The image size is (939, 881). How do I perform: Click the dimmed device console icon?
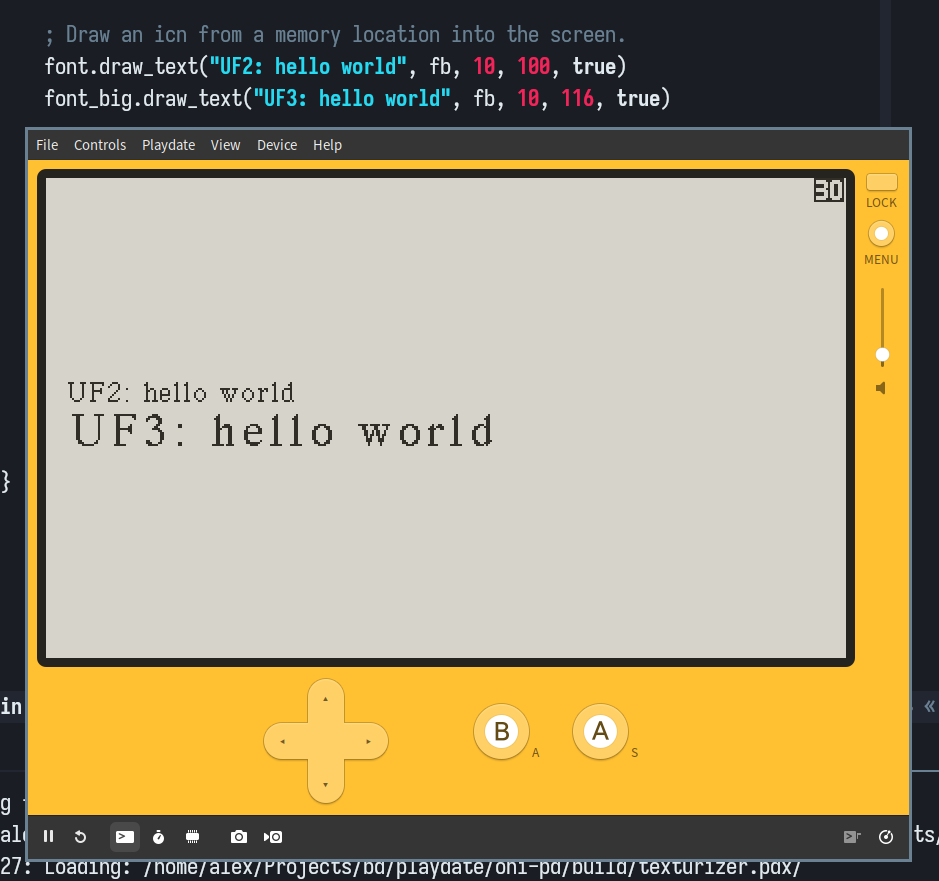click(x=852, y=837)
